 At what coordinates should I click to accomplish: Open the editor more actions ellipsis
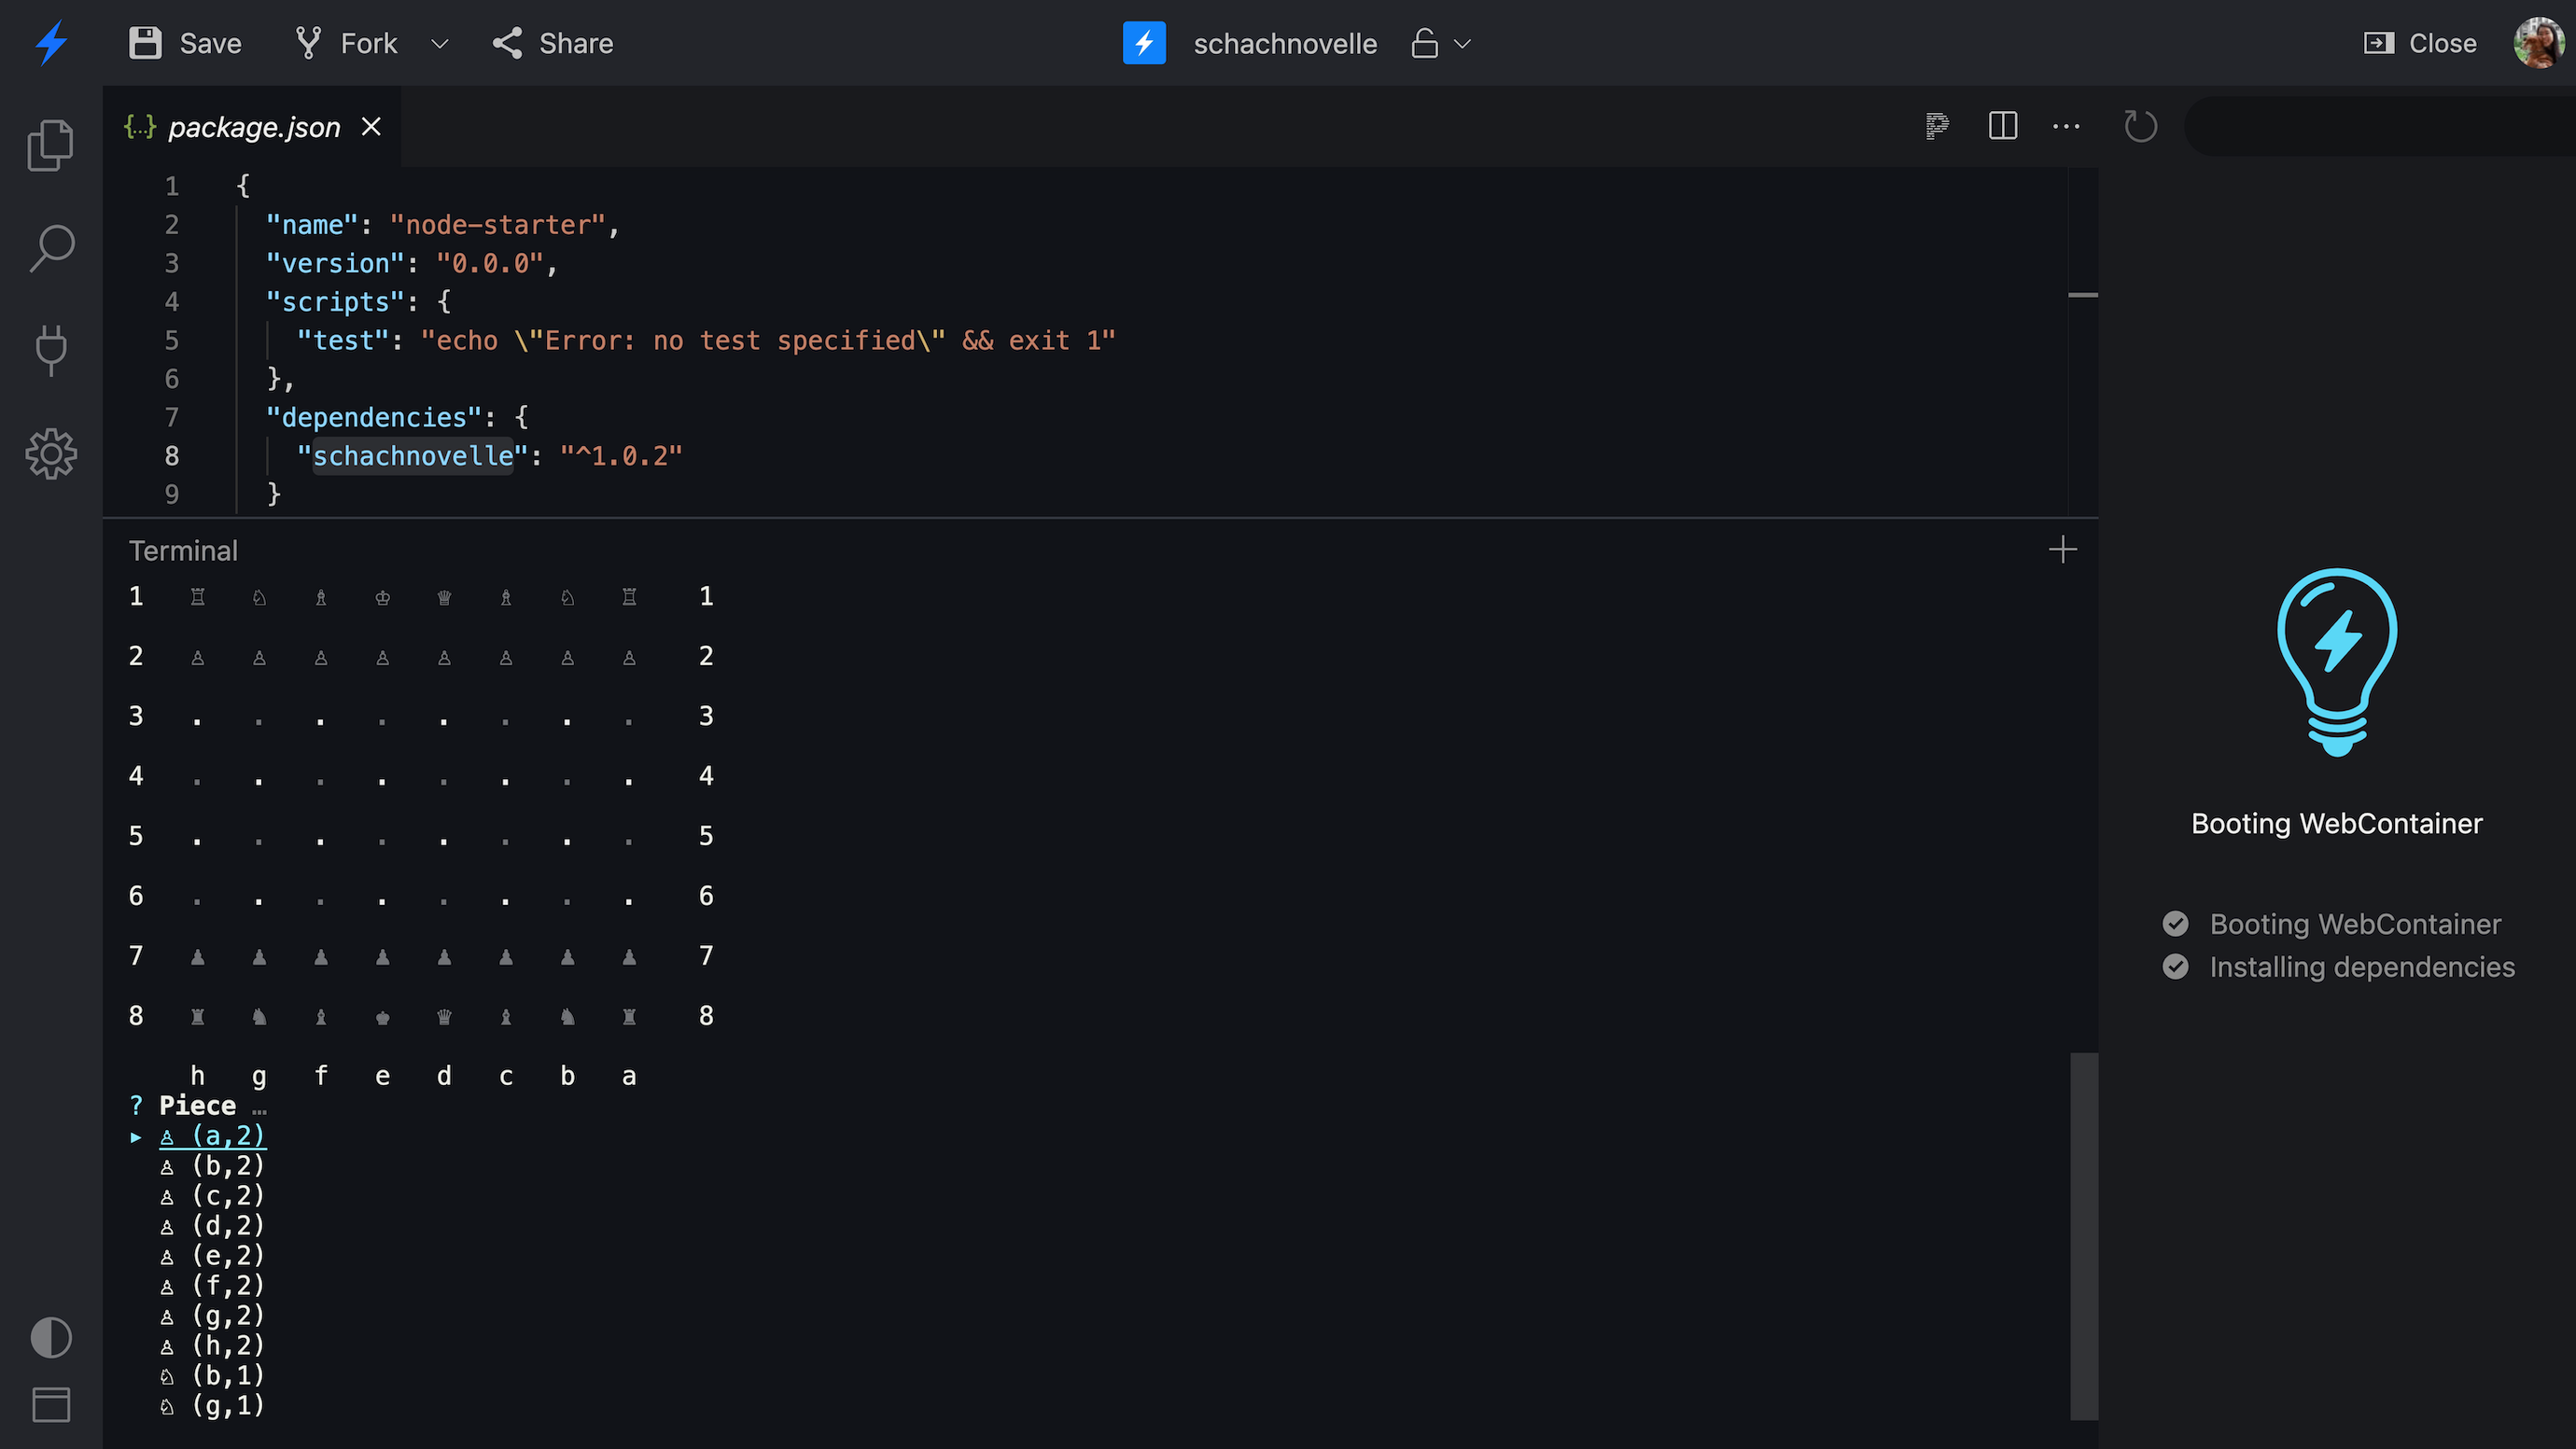(2066, 126)
